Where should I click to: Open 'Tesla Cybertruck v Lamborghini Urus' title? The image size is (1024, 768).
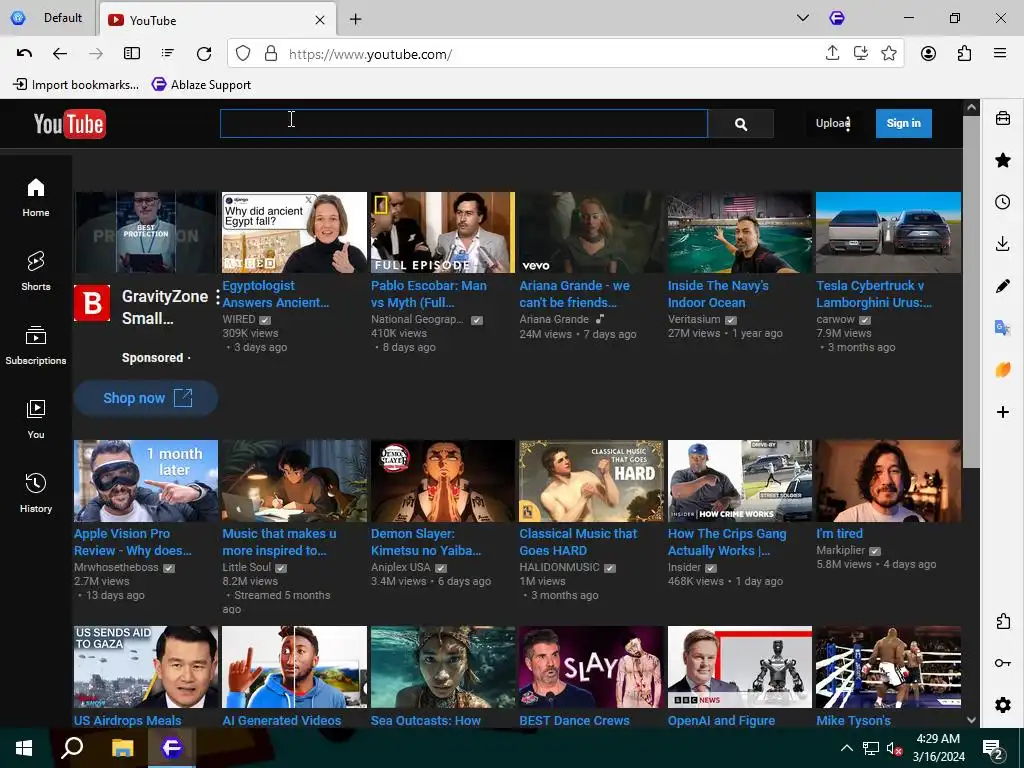pos(874,294)
